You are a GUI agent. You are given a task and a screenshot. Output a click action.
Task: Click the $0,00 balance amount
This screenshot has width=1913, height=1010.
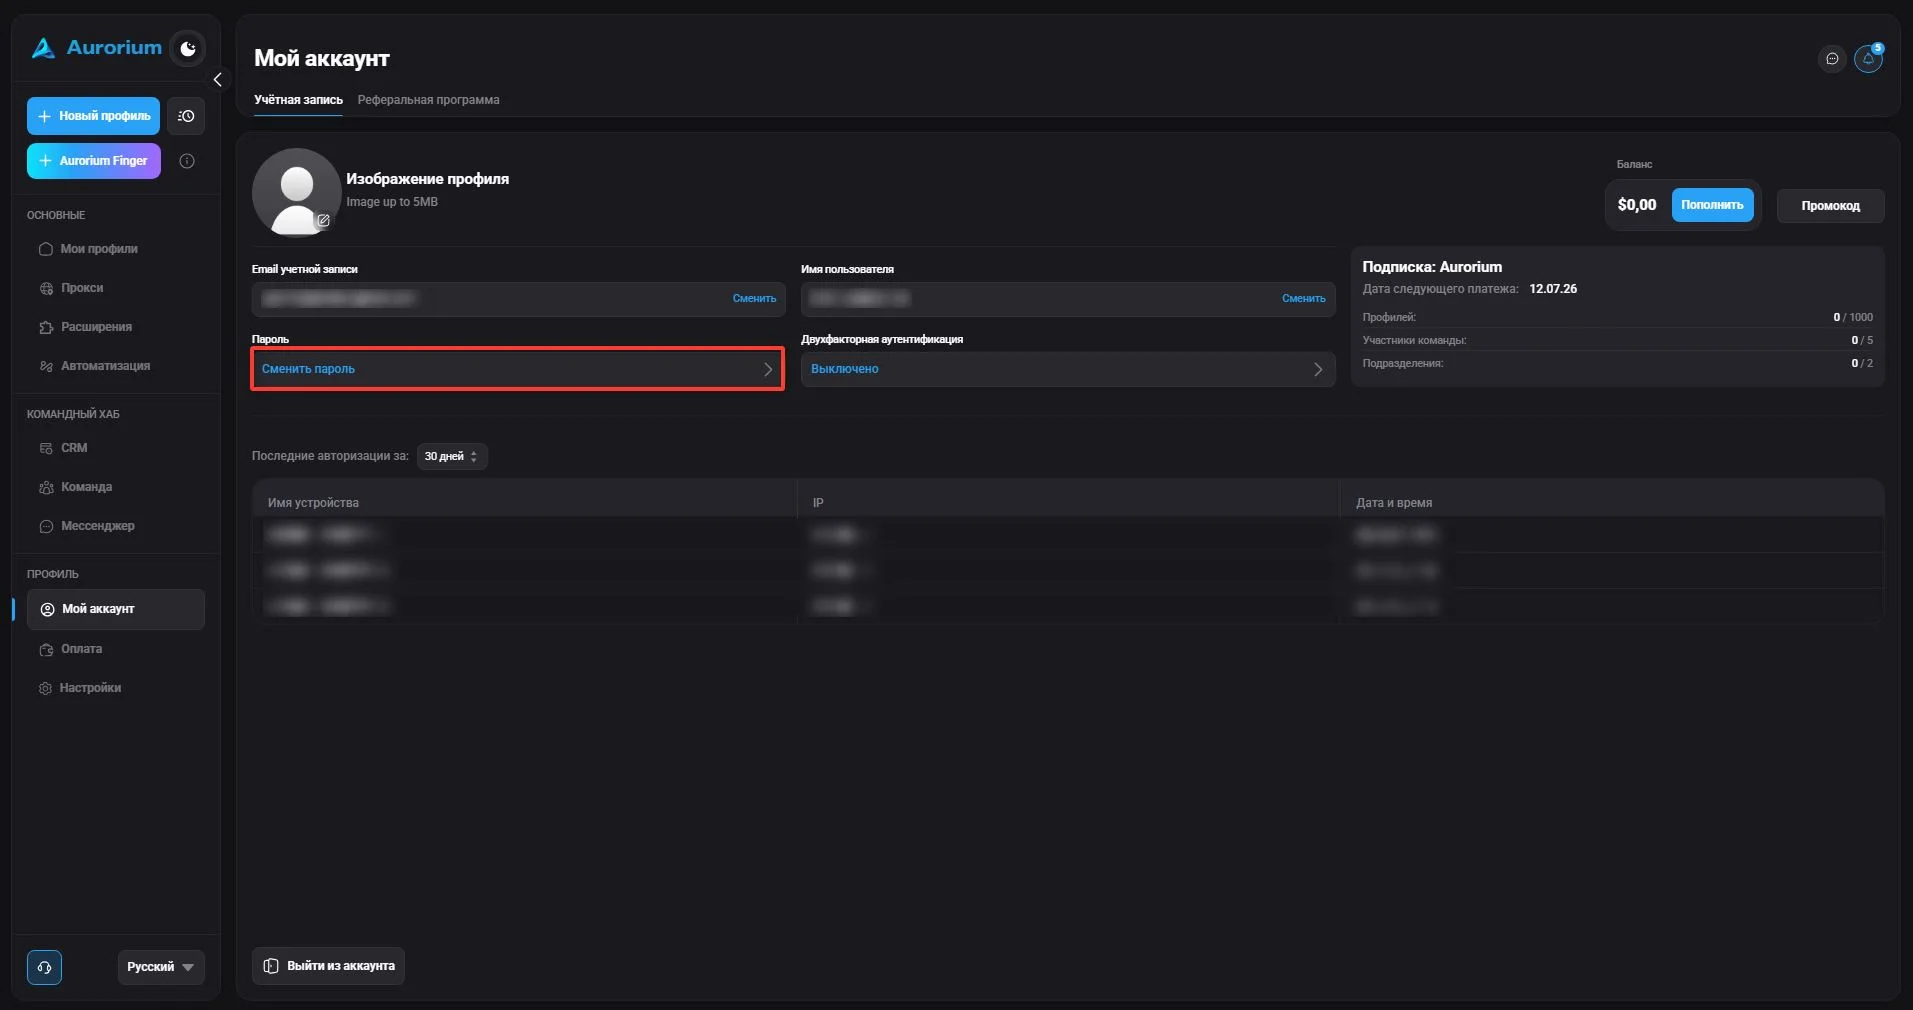tap(1637, 205)
